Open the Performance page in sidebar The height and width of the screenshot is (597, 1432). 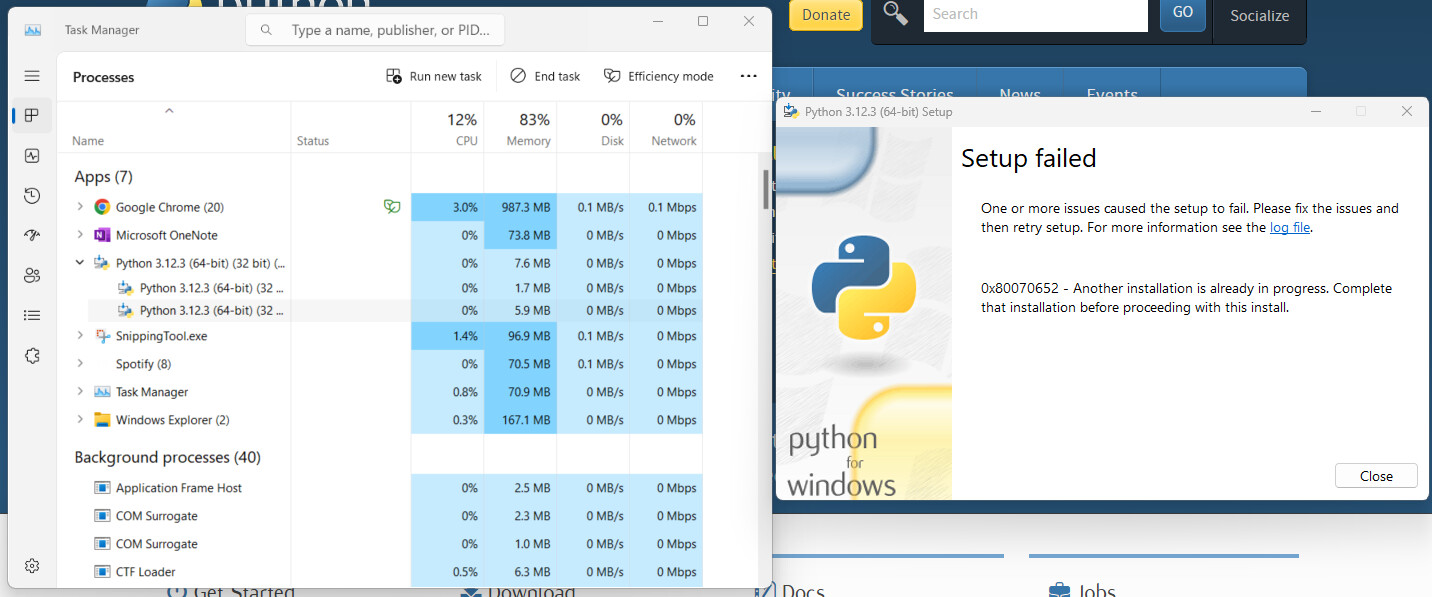point(32,156)
